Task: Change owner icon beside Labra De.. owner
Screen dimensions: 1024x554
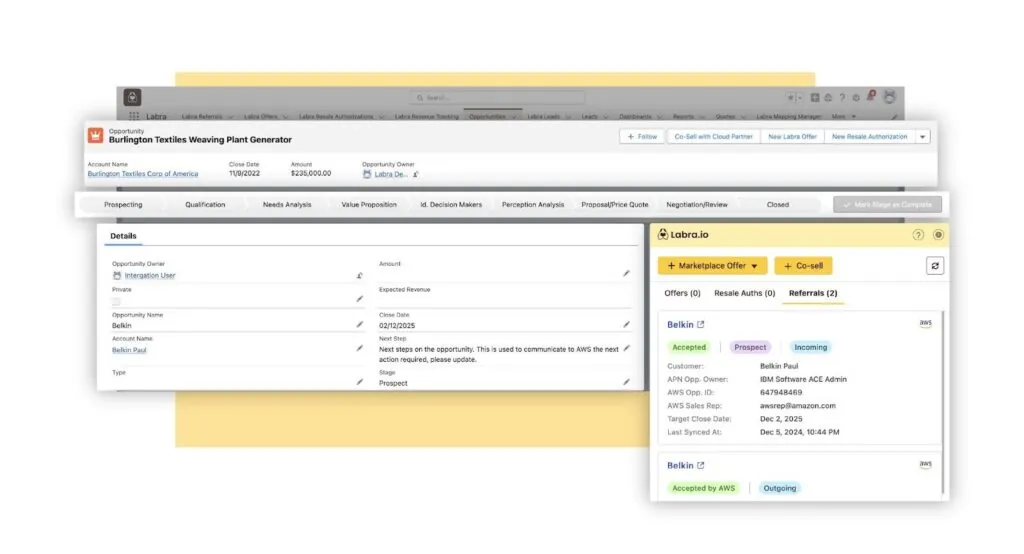Action: click(x=415, y=174)
